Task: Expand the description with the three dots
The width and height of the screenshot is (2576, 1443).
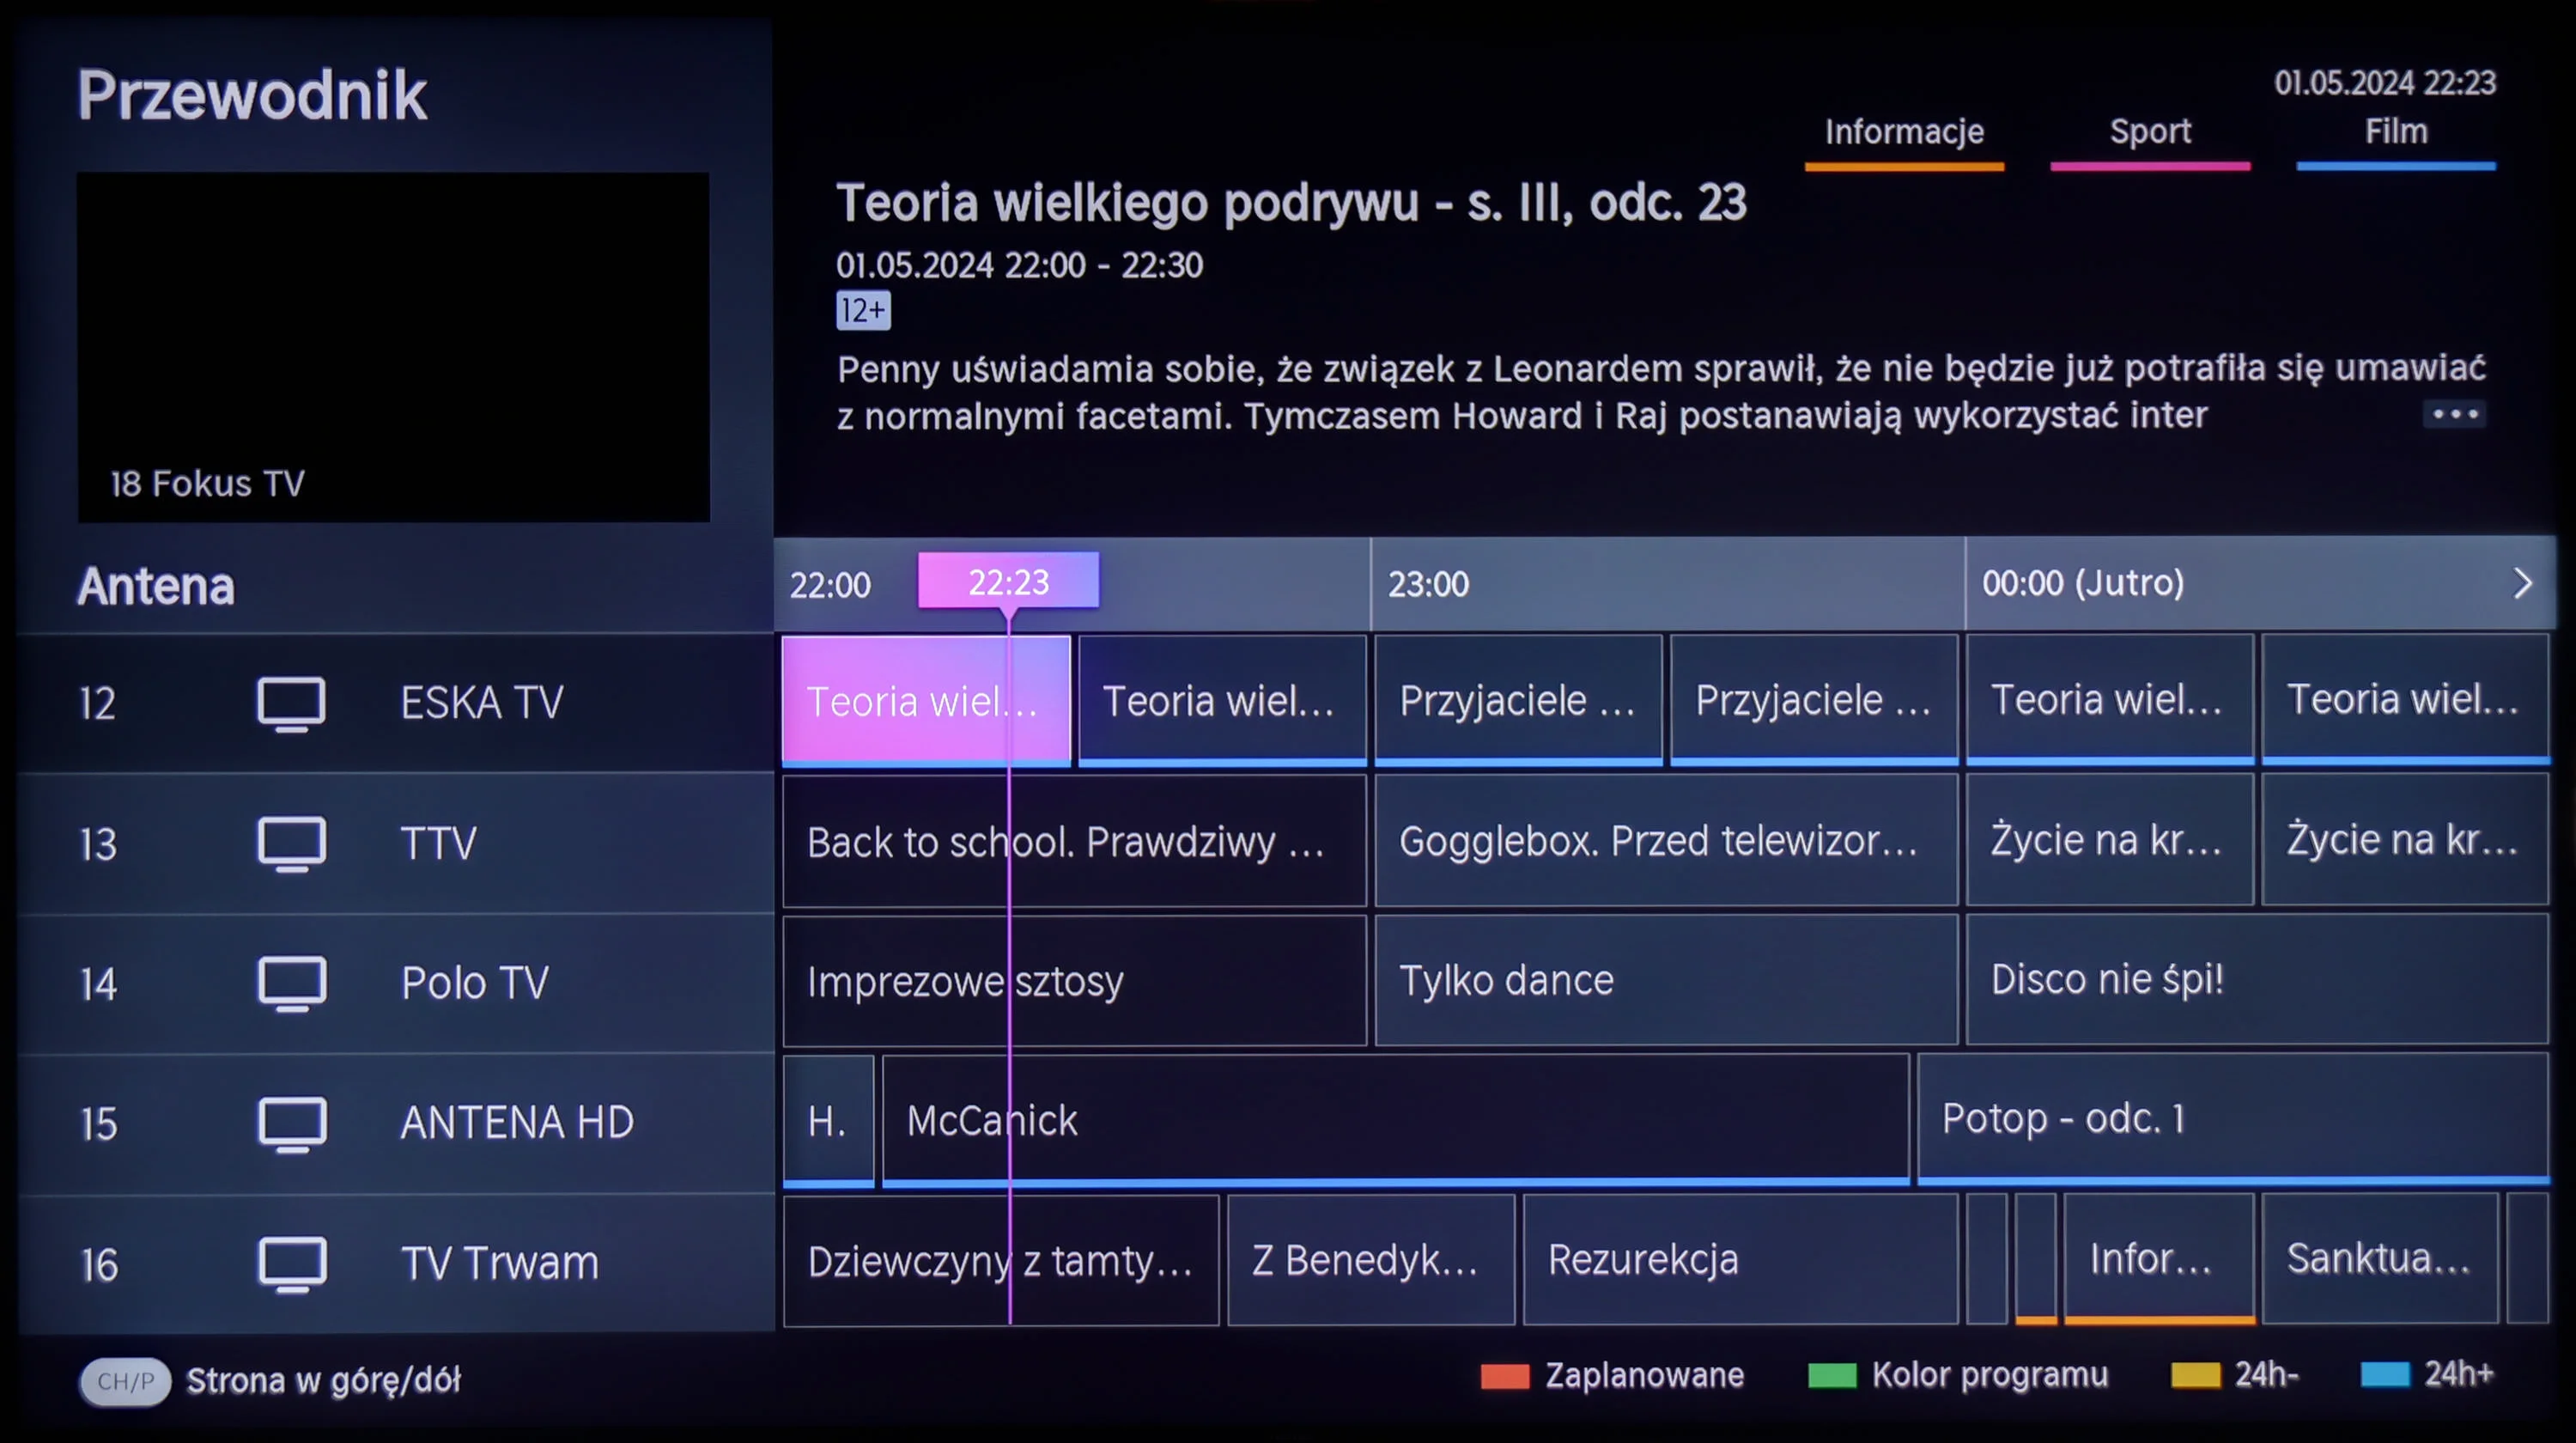Action: (x=2454, y=414)
